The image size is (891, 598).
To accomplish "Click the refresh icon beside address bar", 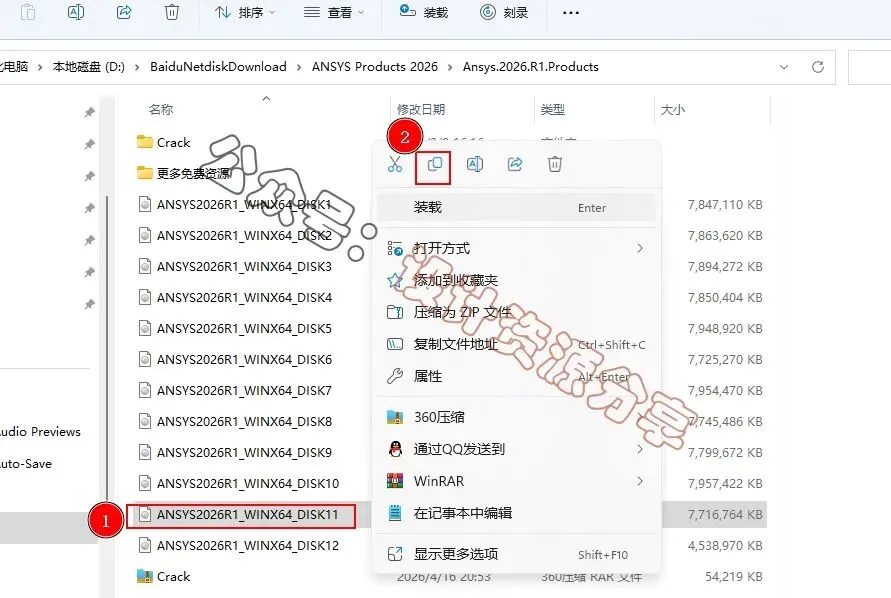I will coord(818,67).
